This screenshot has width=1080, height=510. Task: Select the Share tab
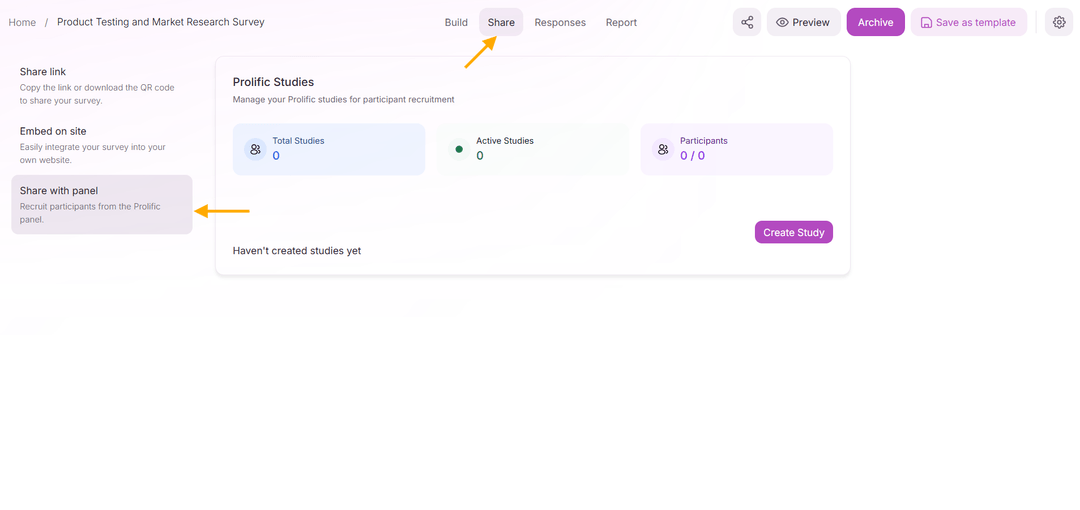pos(501,22)
